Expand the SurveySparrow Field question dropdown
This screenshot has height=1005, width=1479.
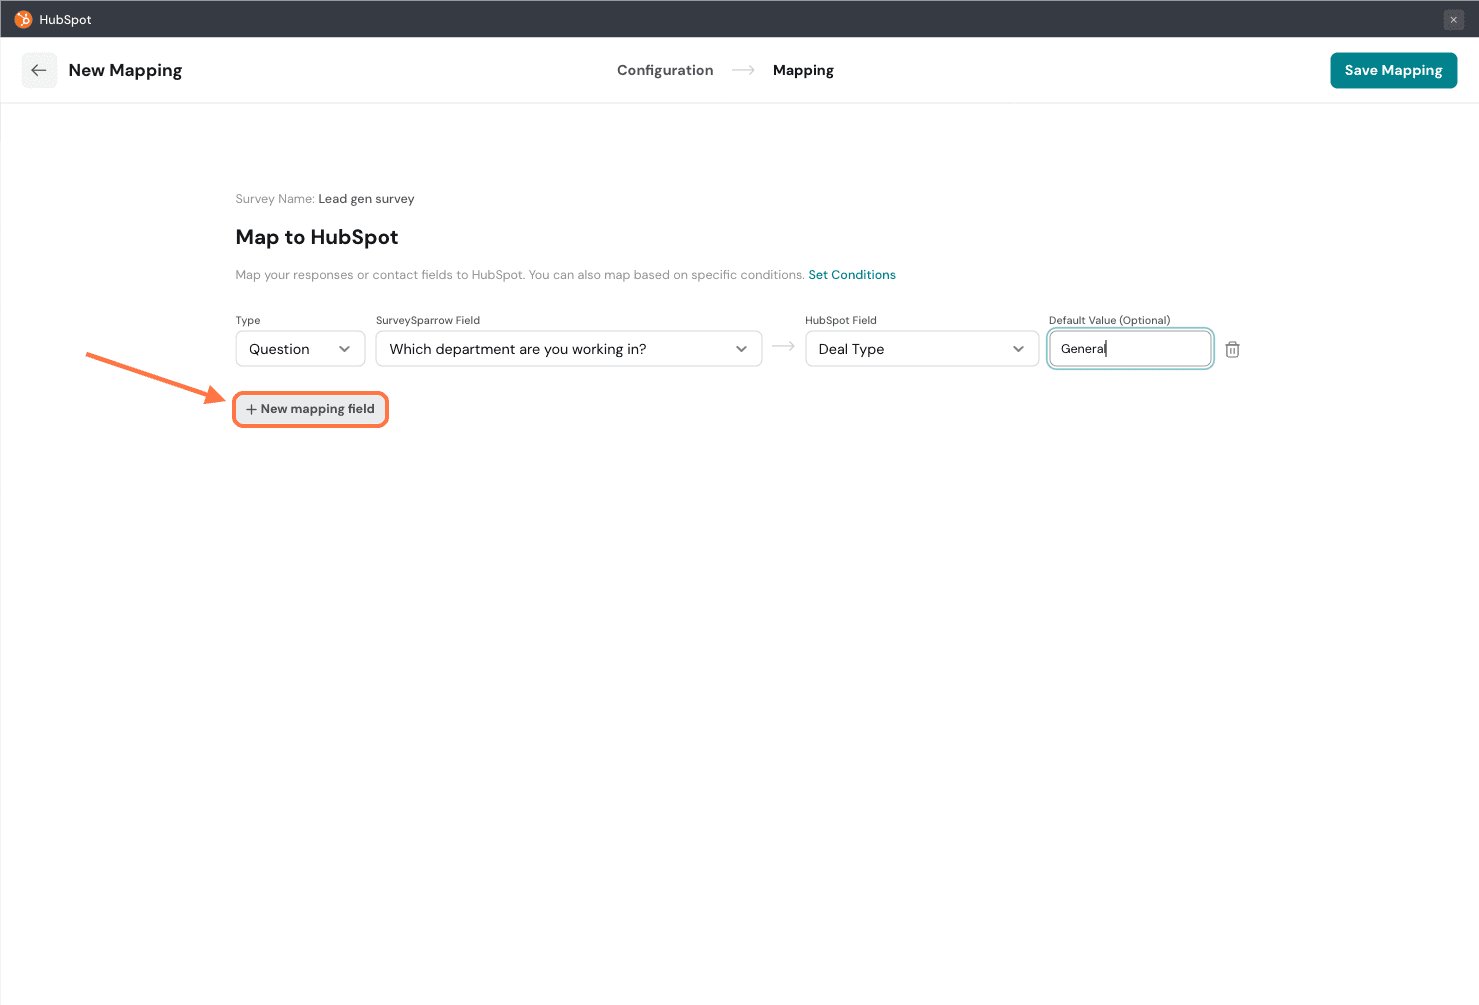(568, 349)
